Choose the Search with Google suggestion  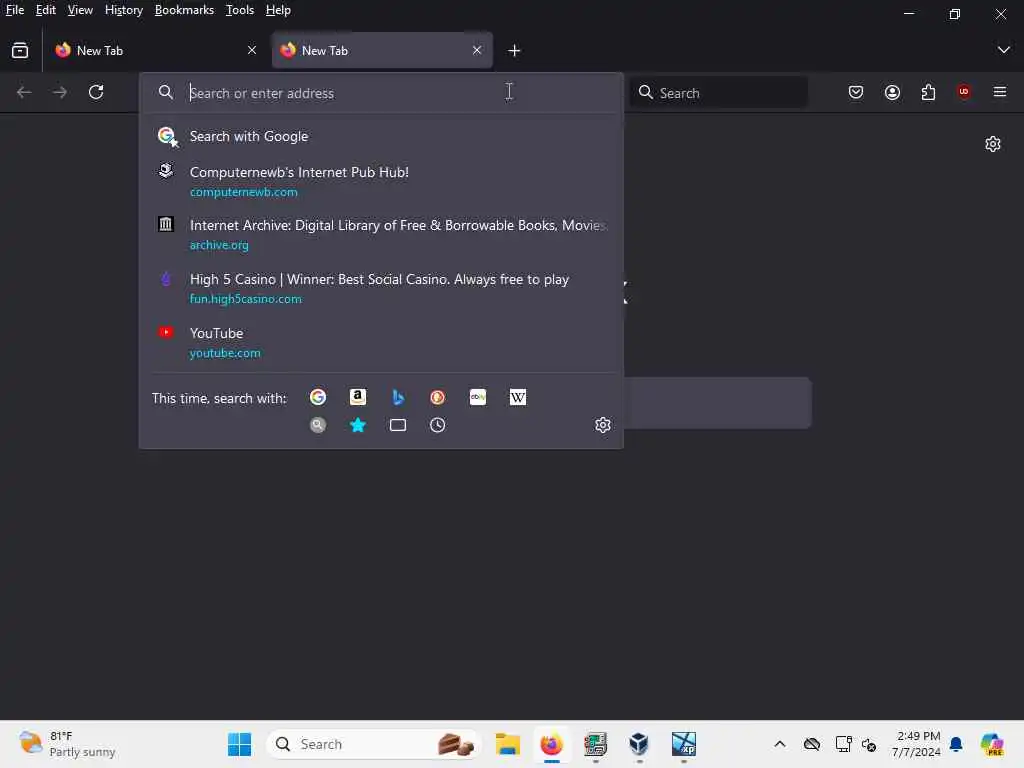(381, 136)
